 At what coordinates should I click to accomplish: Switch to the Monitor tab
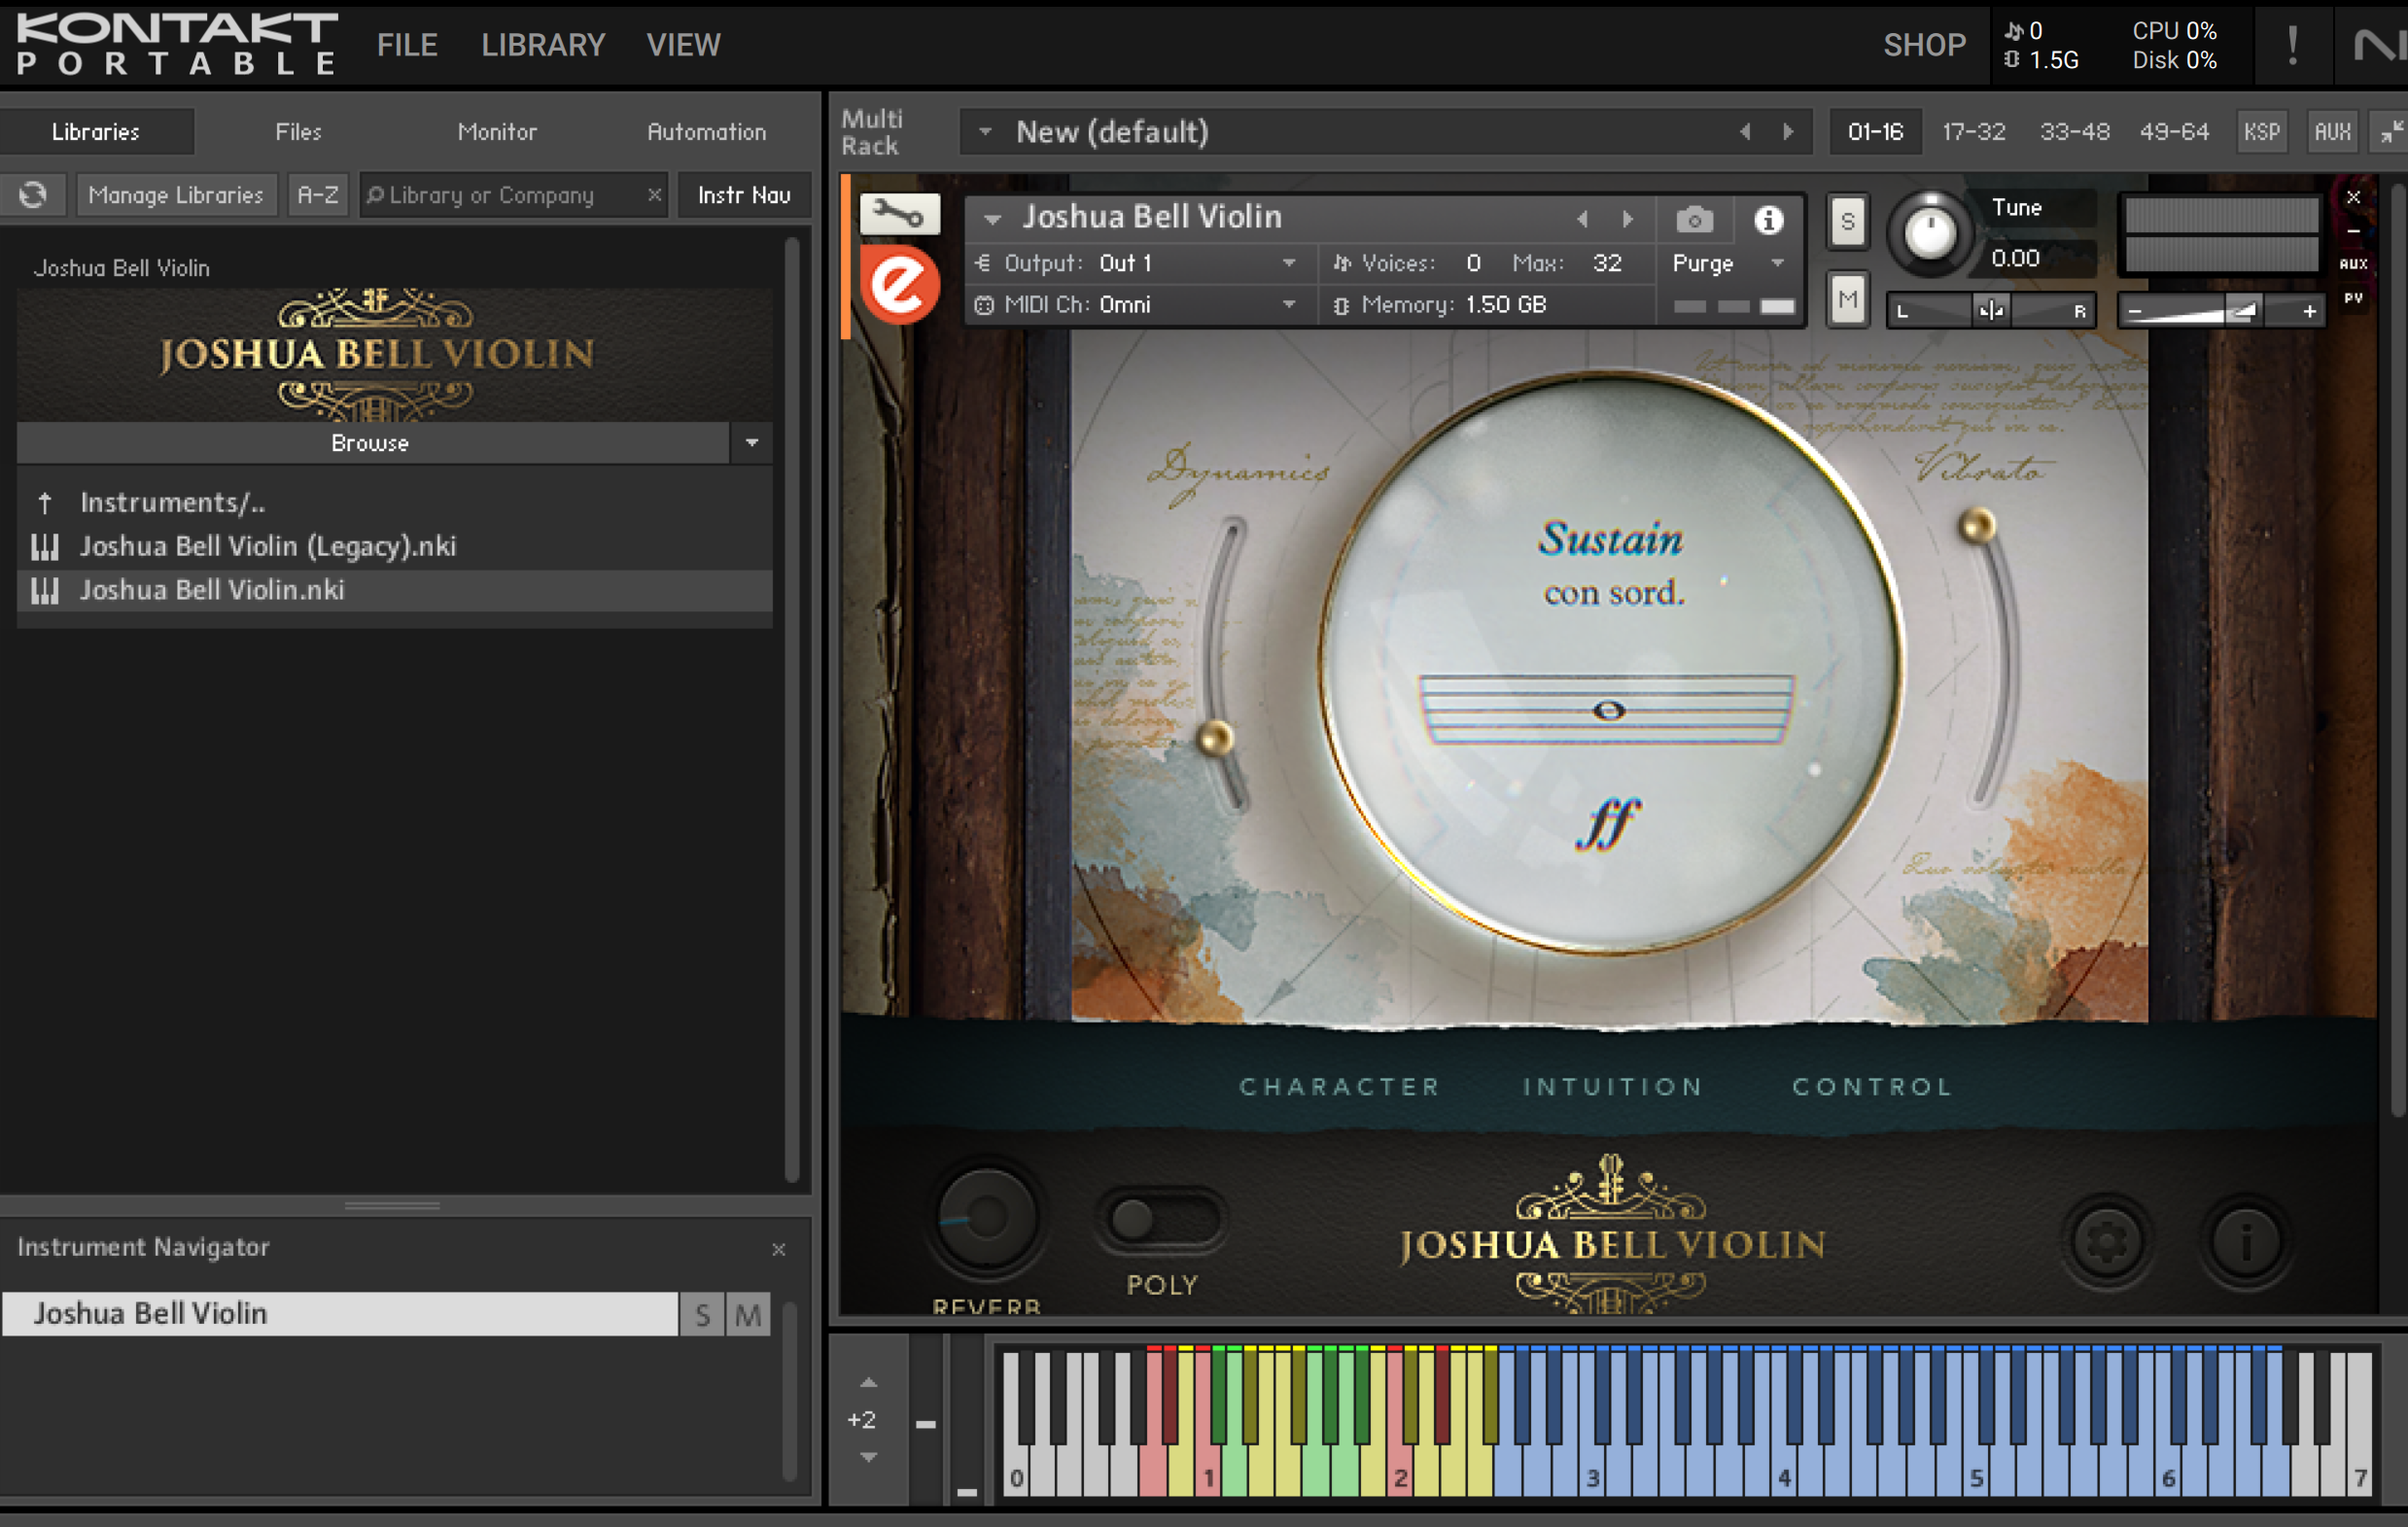pos(497,132)
